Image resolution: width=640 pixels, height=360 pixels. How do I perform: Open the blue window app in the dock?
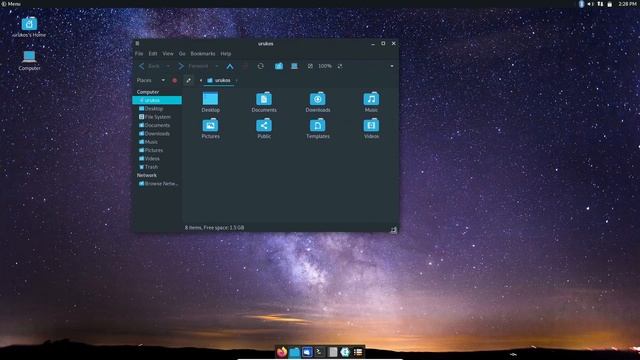(x=307, y=352)
